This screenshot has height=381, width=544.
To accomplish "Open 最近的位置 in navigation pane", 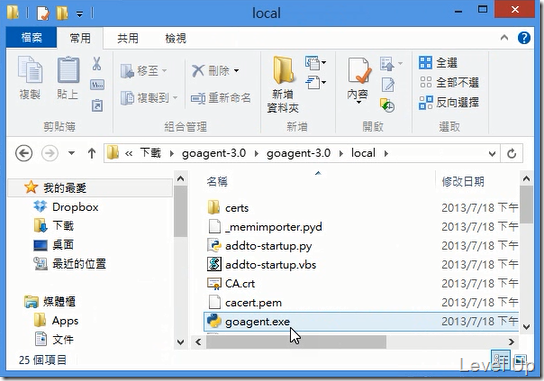I will point(69,264).
